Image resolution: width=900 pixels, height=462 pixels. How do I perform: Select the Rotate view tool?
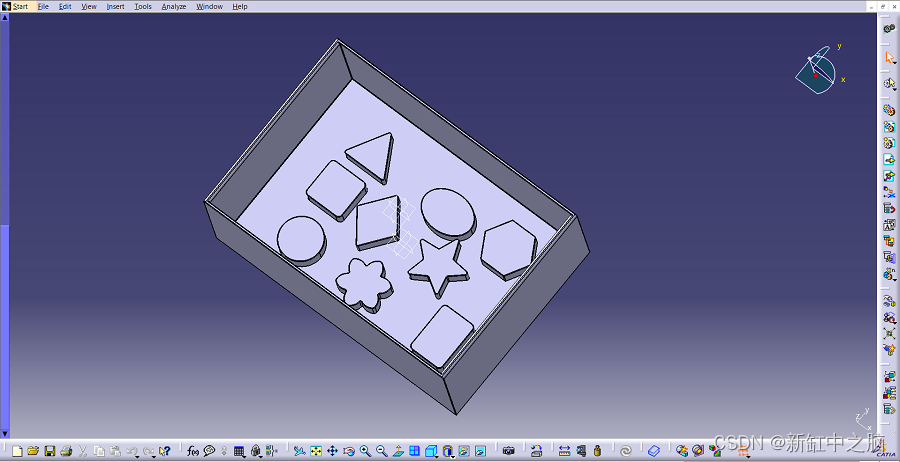348,451
